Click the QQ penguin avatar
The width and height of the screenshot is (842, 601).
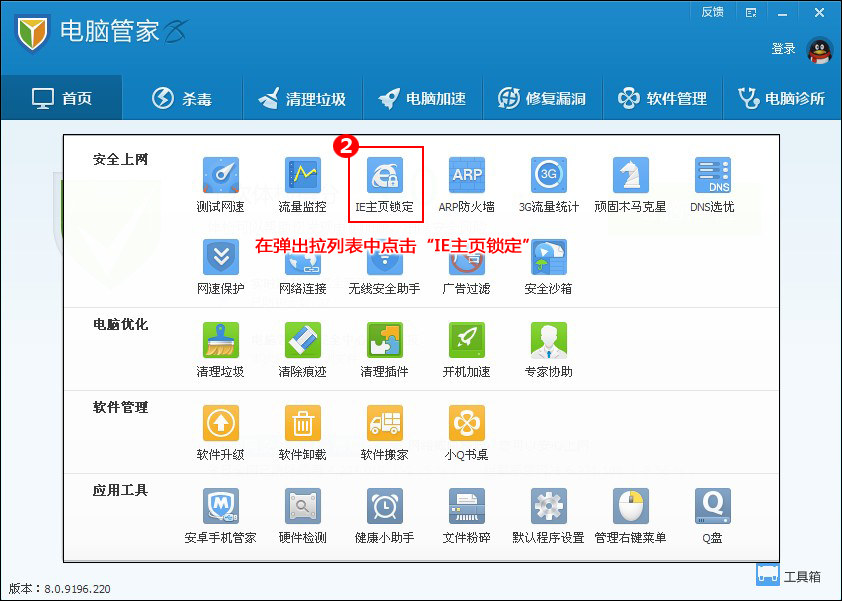[x=819, y=50]
